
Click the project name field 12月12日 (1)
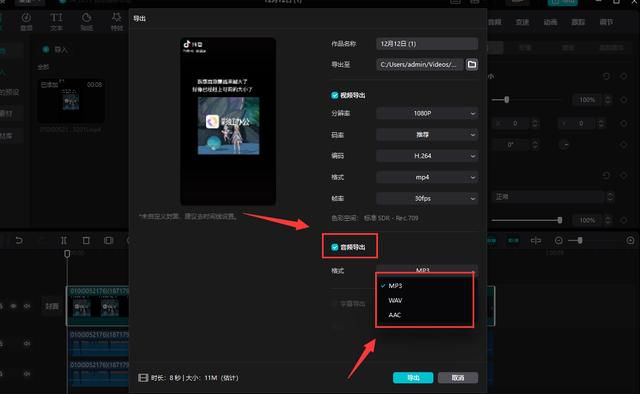pos(427,44)
